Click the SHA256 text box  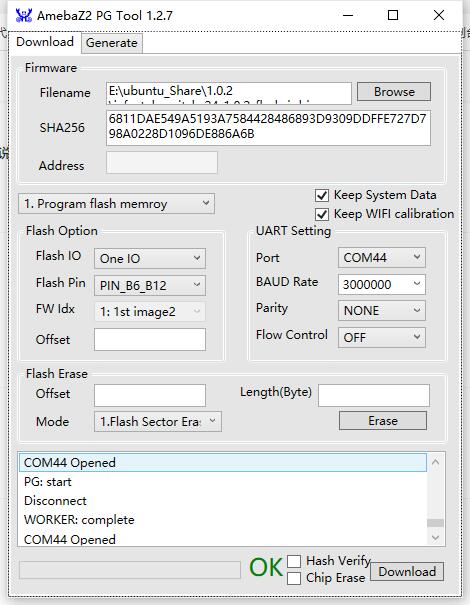pyautogui.click(x=268, y=128)
